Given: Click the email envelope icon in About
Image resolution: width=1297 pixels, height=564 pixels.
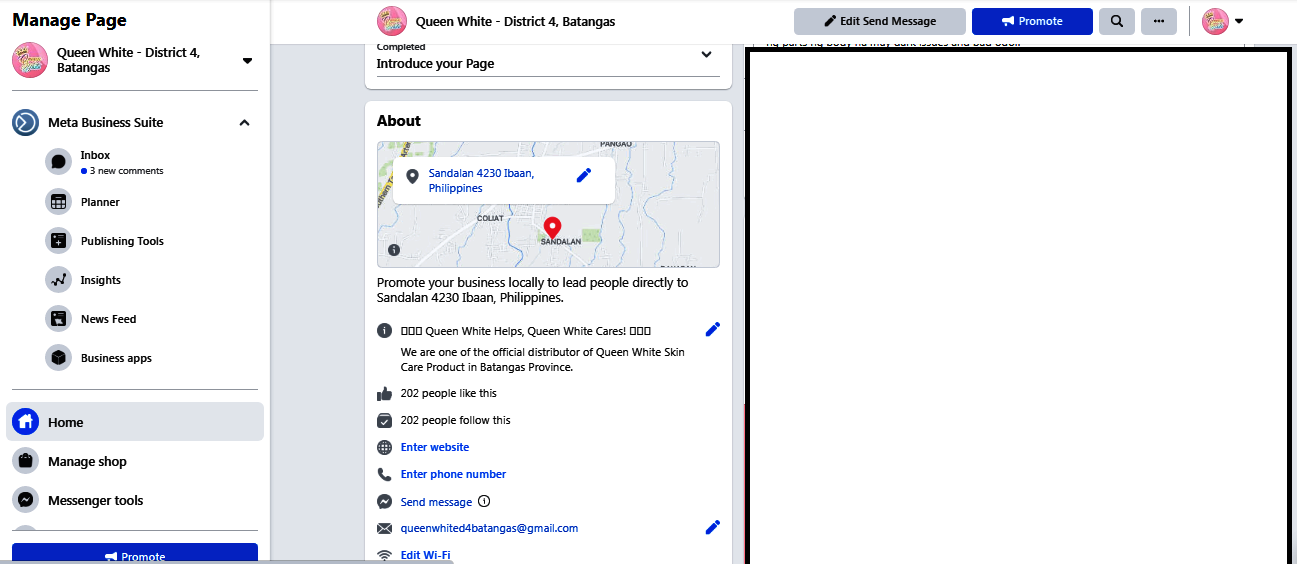Looking at the screenshot, I should coord(384,528).
